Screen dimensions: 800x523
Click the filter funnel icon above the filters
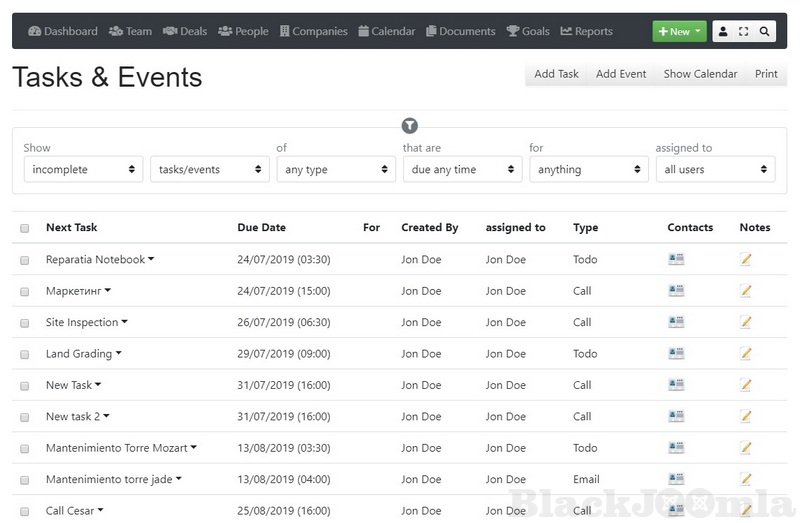click(409, 125)
